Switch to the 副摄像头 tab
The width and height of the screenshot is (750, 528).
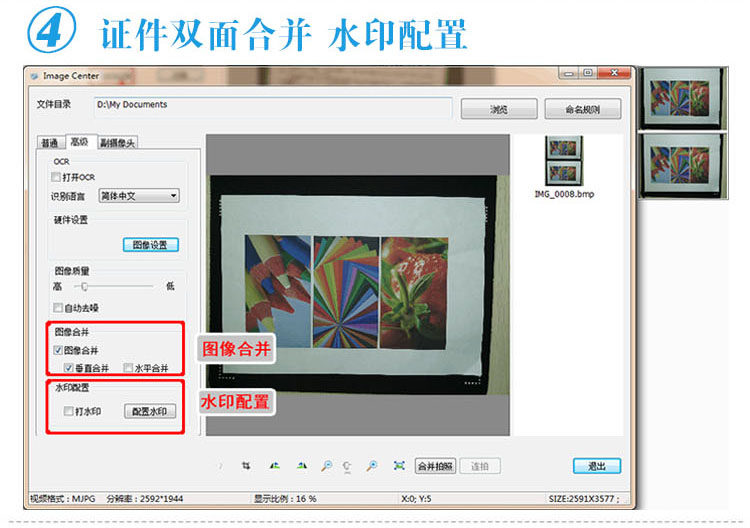pos(118,143)
